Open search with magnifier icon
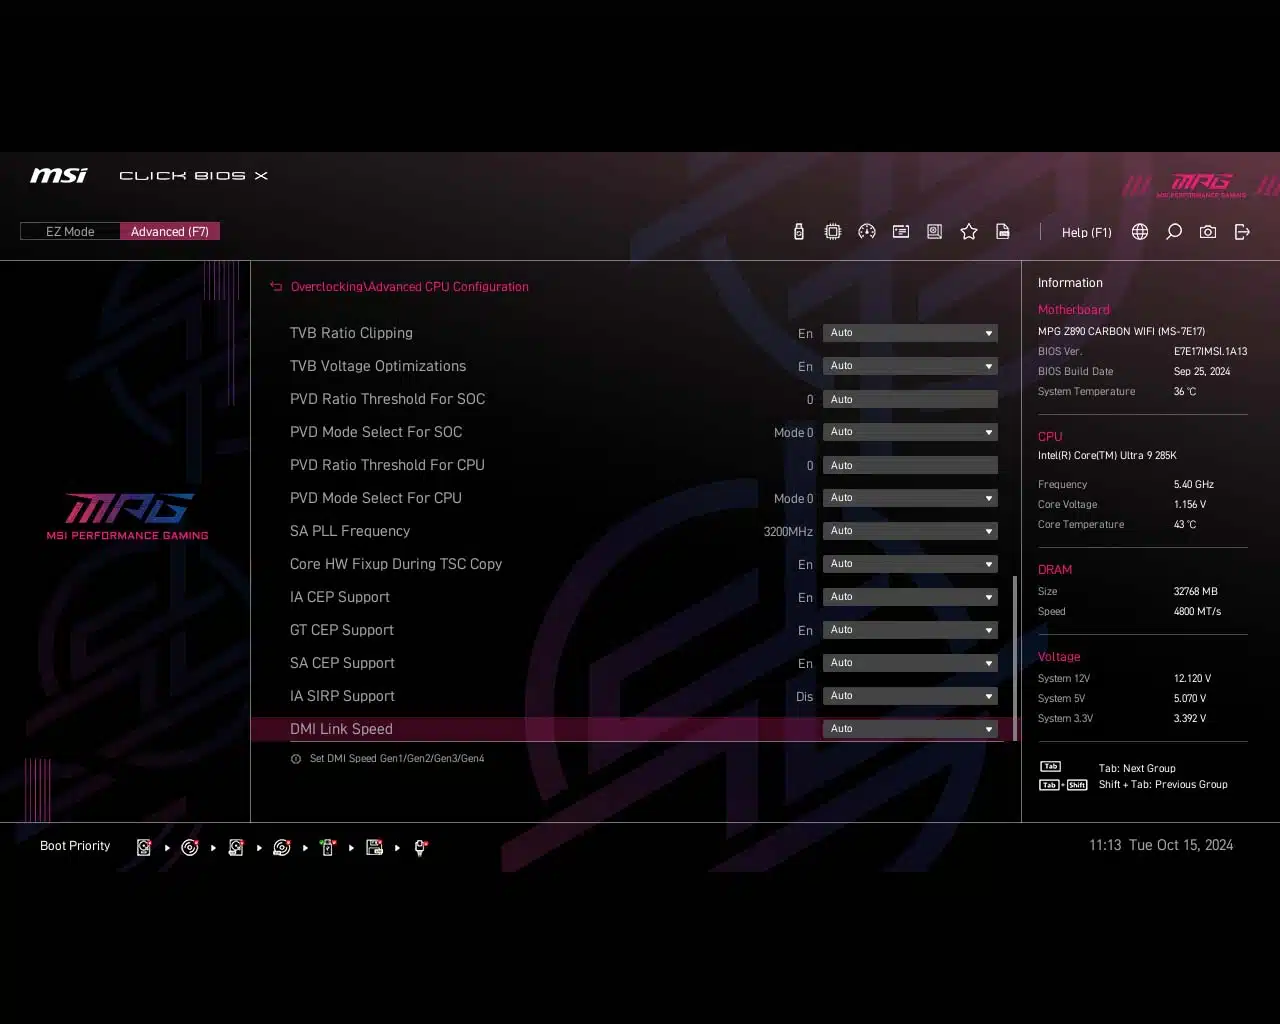This screenshot has height=1024, width=1280. coord(1174,232)
